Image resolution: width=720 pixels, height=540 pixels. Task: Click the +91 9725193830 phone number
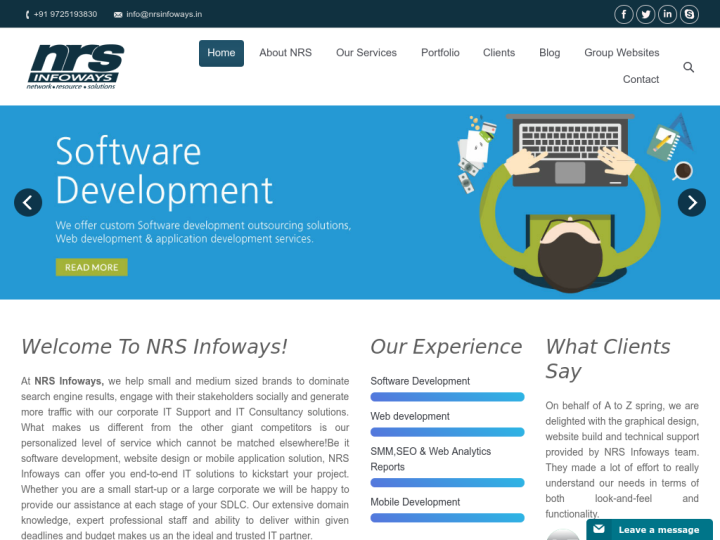coord(65,14)
